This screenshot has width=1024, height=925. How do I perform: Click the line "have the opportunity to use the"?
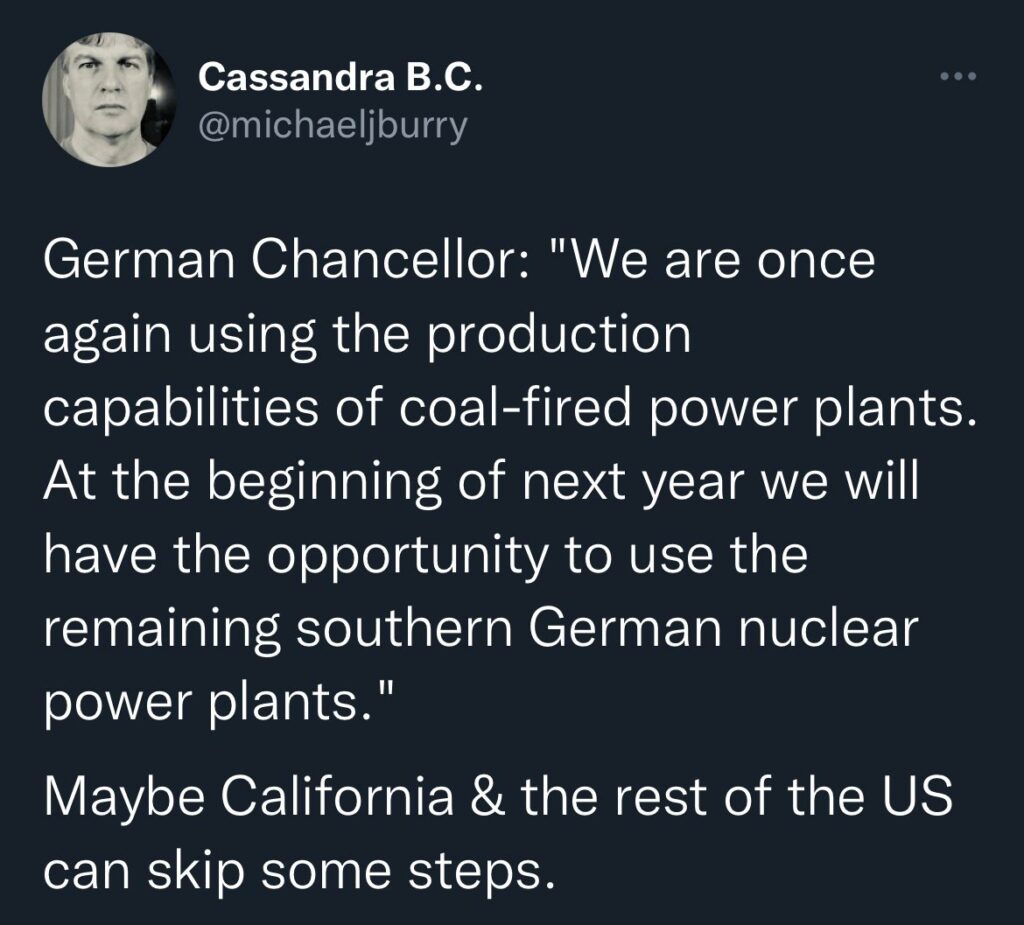pos(425,556)
